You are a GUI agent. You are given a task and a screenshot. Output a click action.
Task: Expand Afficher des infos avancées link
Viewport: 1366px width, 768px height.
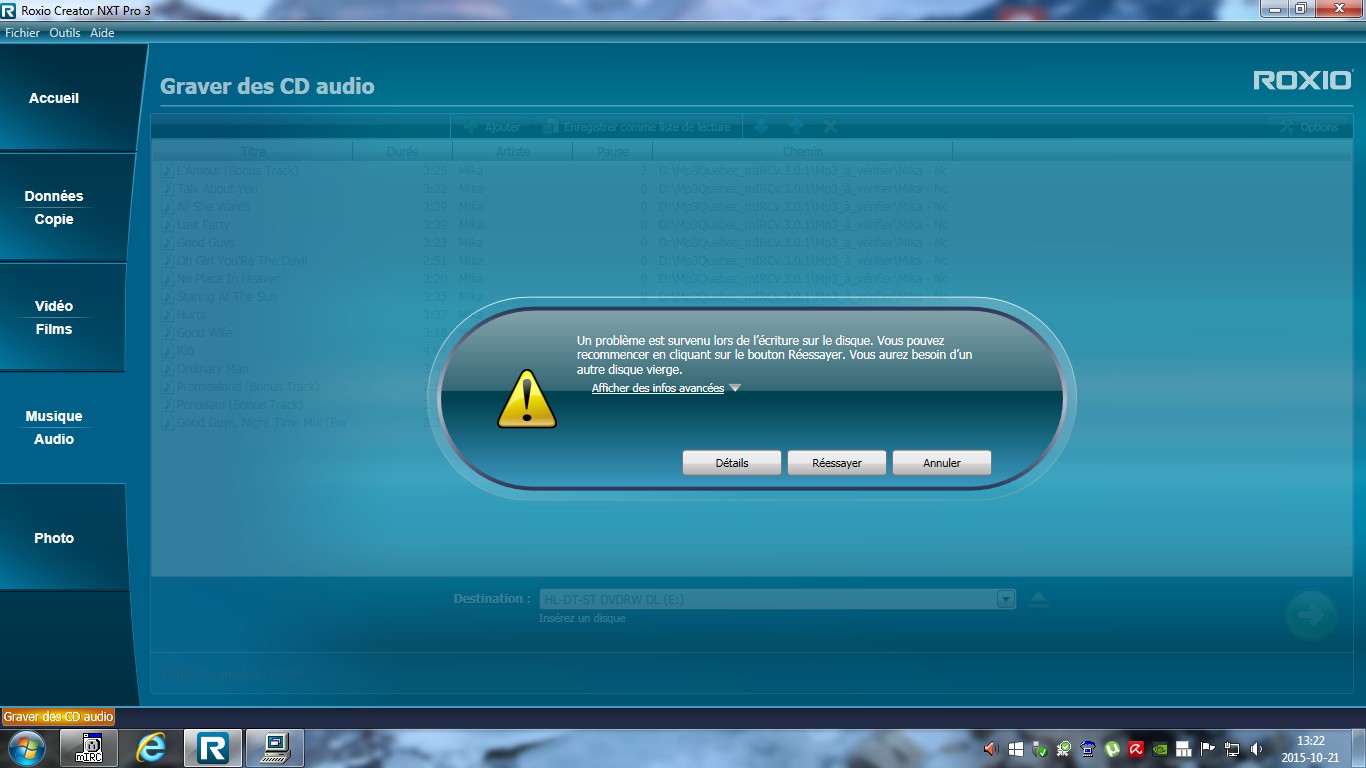click(657, 388)
